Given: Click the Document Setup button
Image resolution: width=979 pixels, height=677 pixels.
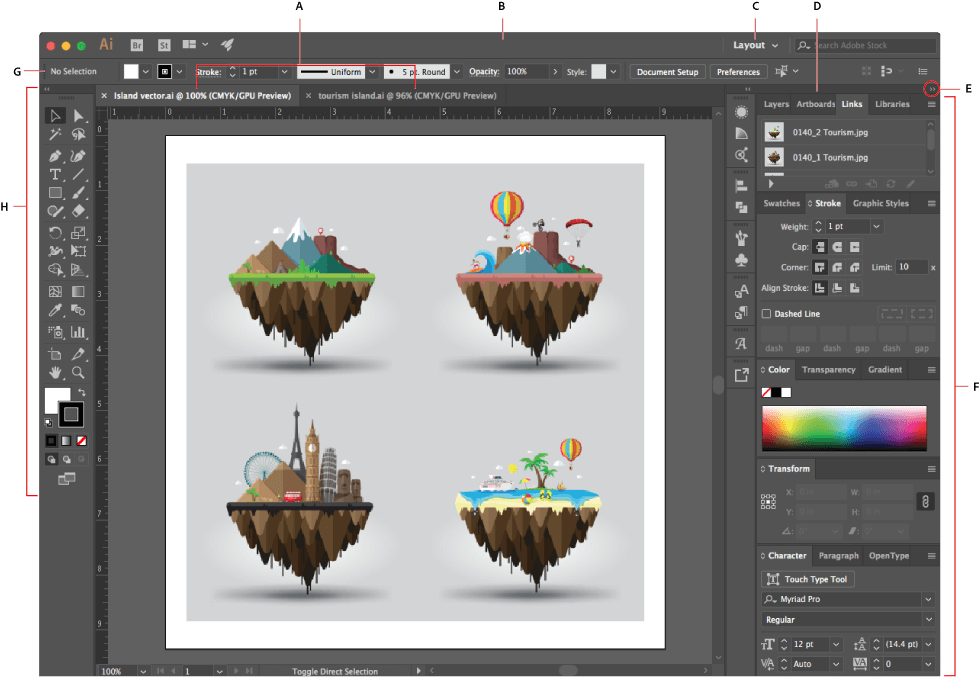Looking at the screenshot, I should [x=667, y=71].
